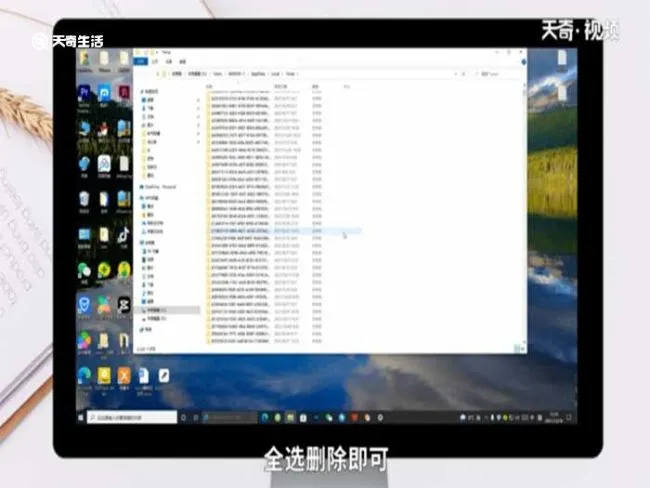Open the Cortana circle on the taskbar
650x488 pixels.
click(184, 418)
